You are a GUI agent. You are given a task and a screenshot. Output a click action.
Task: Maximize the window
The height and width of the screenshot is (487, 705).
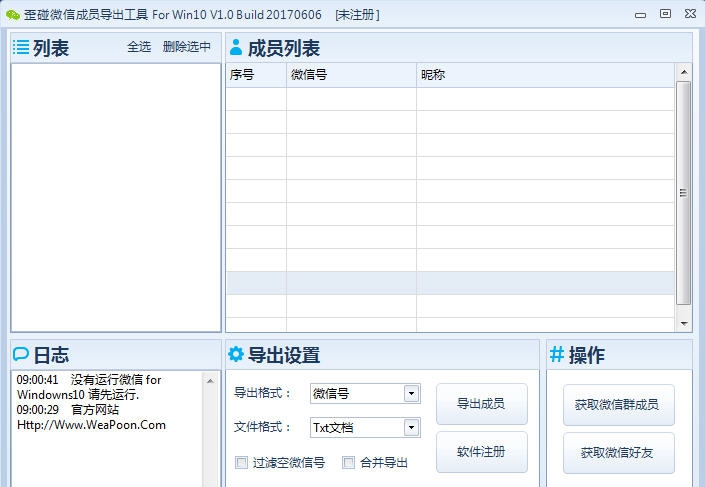665,14
